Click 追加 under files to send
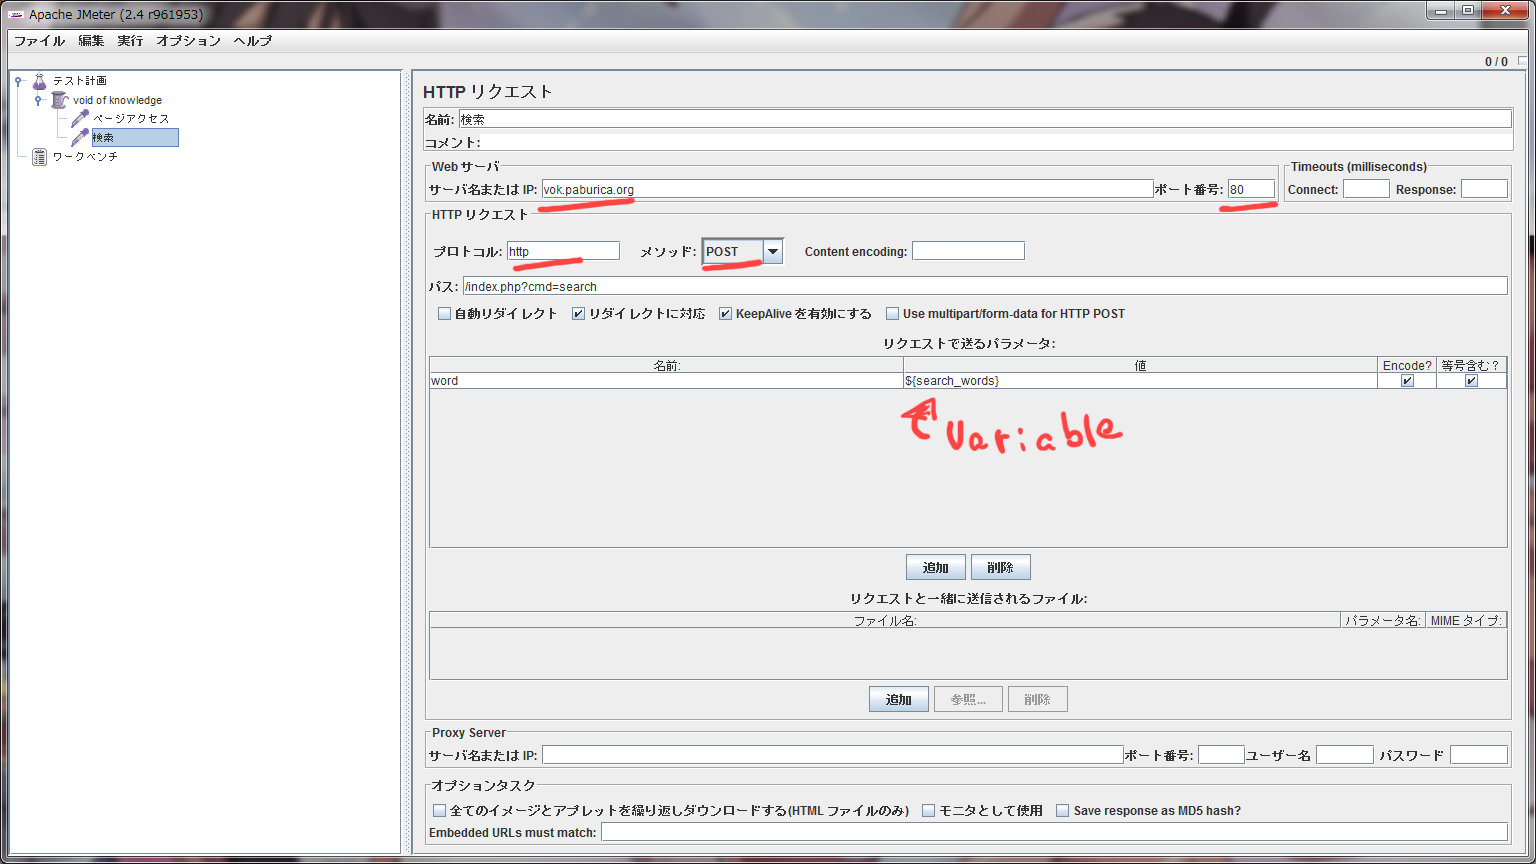This screenshot has width=1536, height=864. click(899, 699)
